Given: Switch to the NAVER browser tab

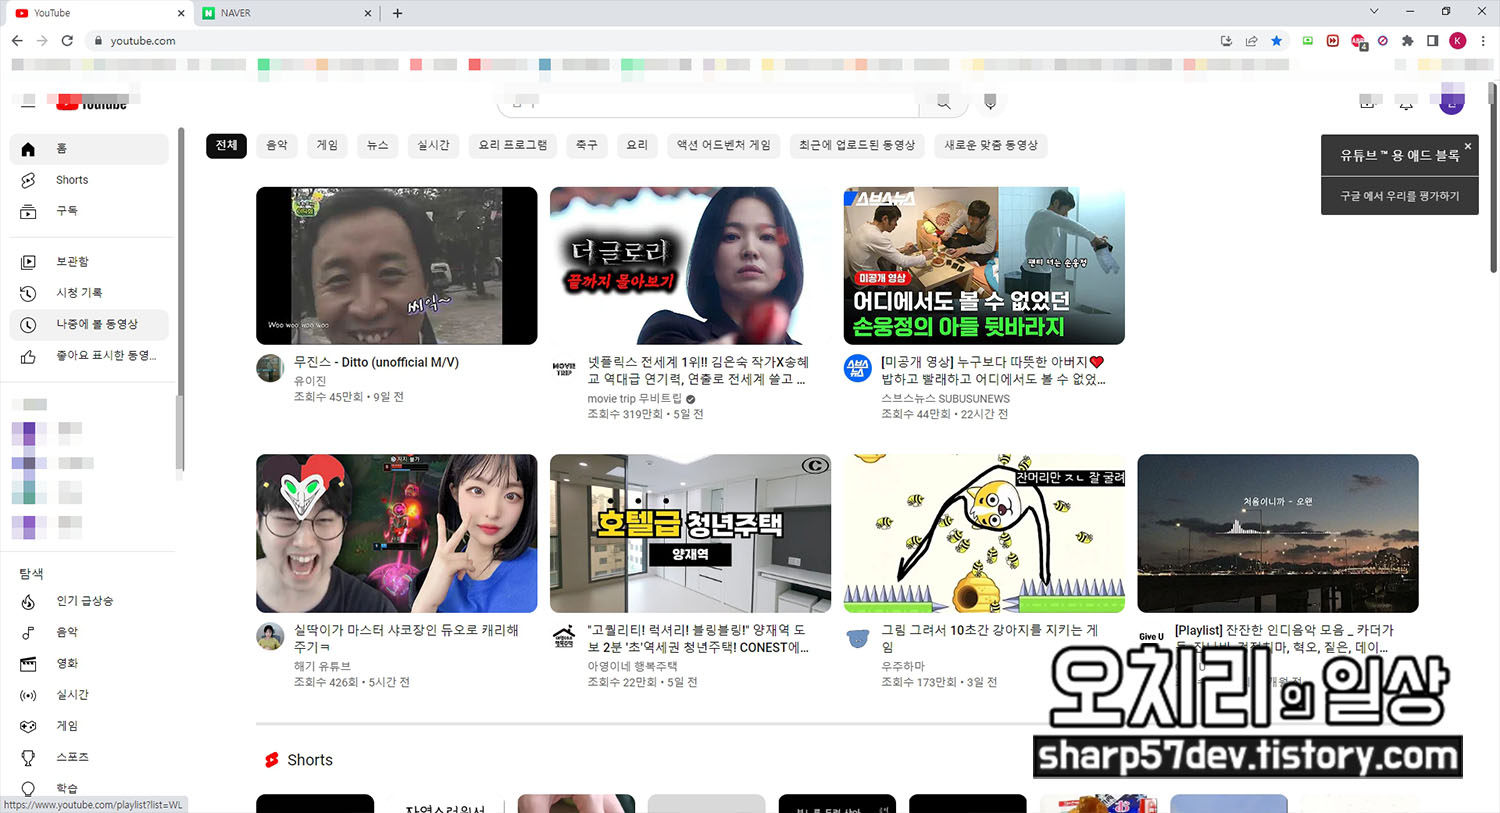Looking at the screenshot, I should 285,13.
